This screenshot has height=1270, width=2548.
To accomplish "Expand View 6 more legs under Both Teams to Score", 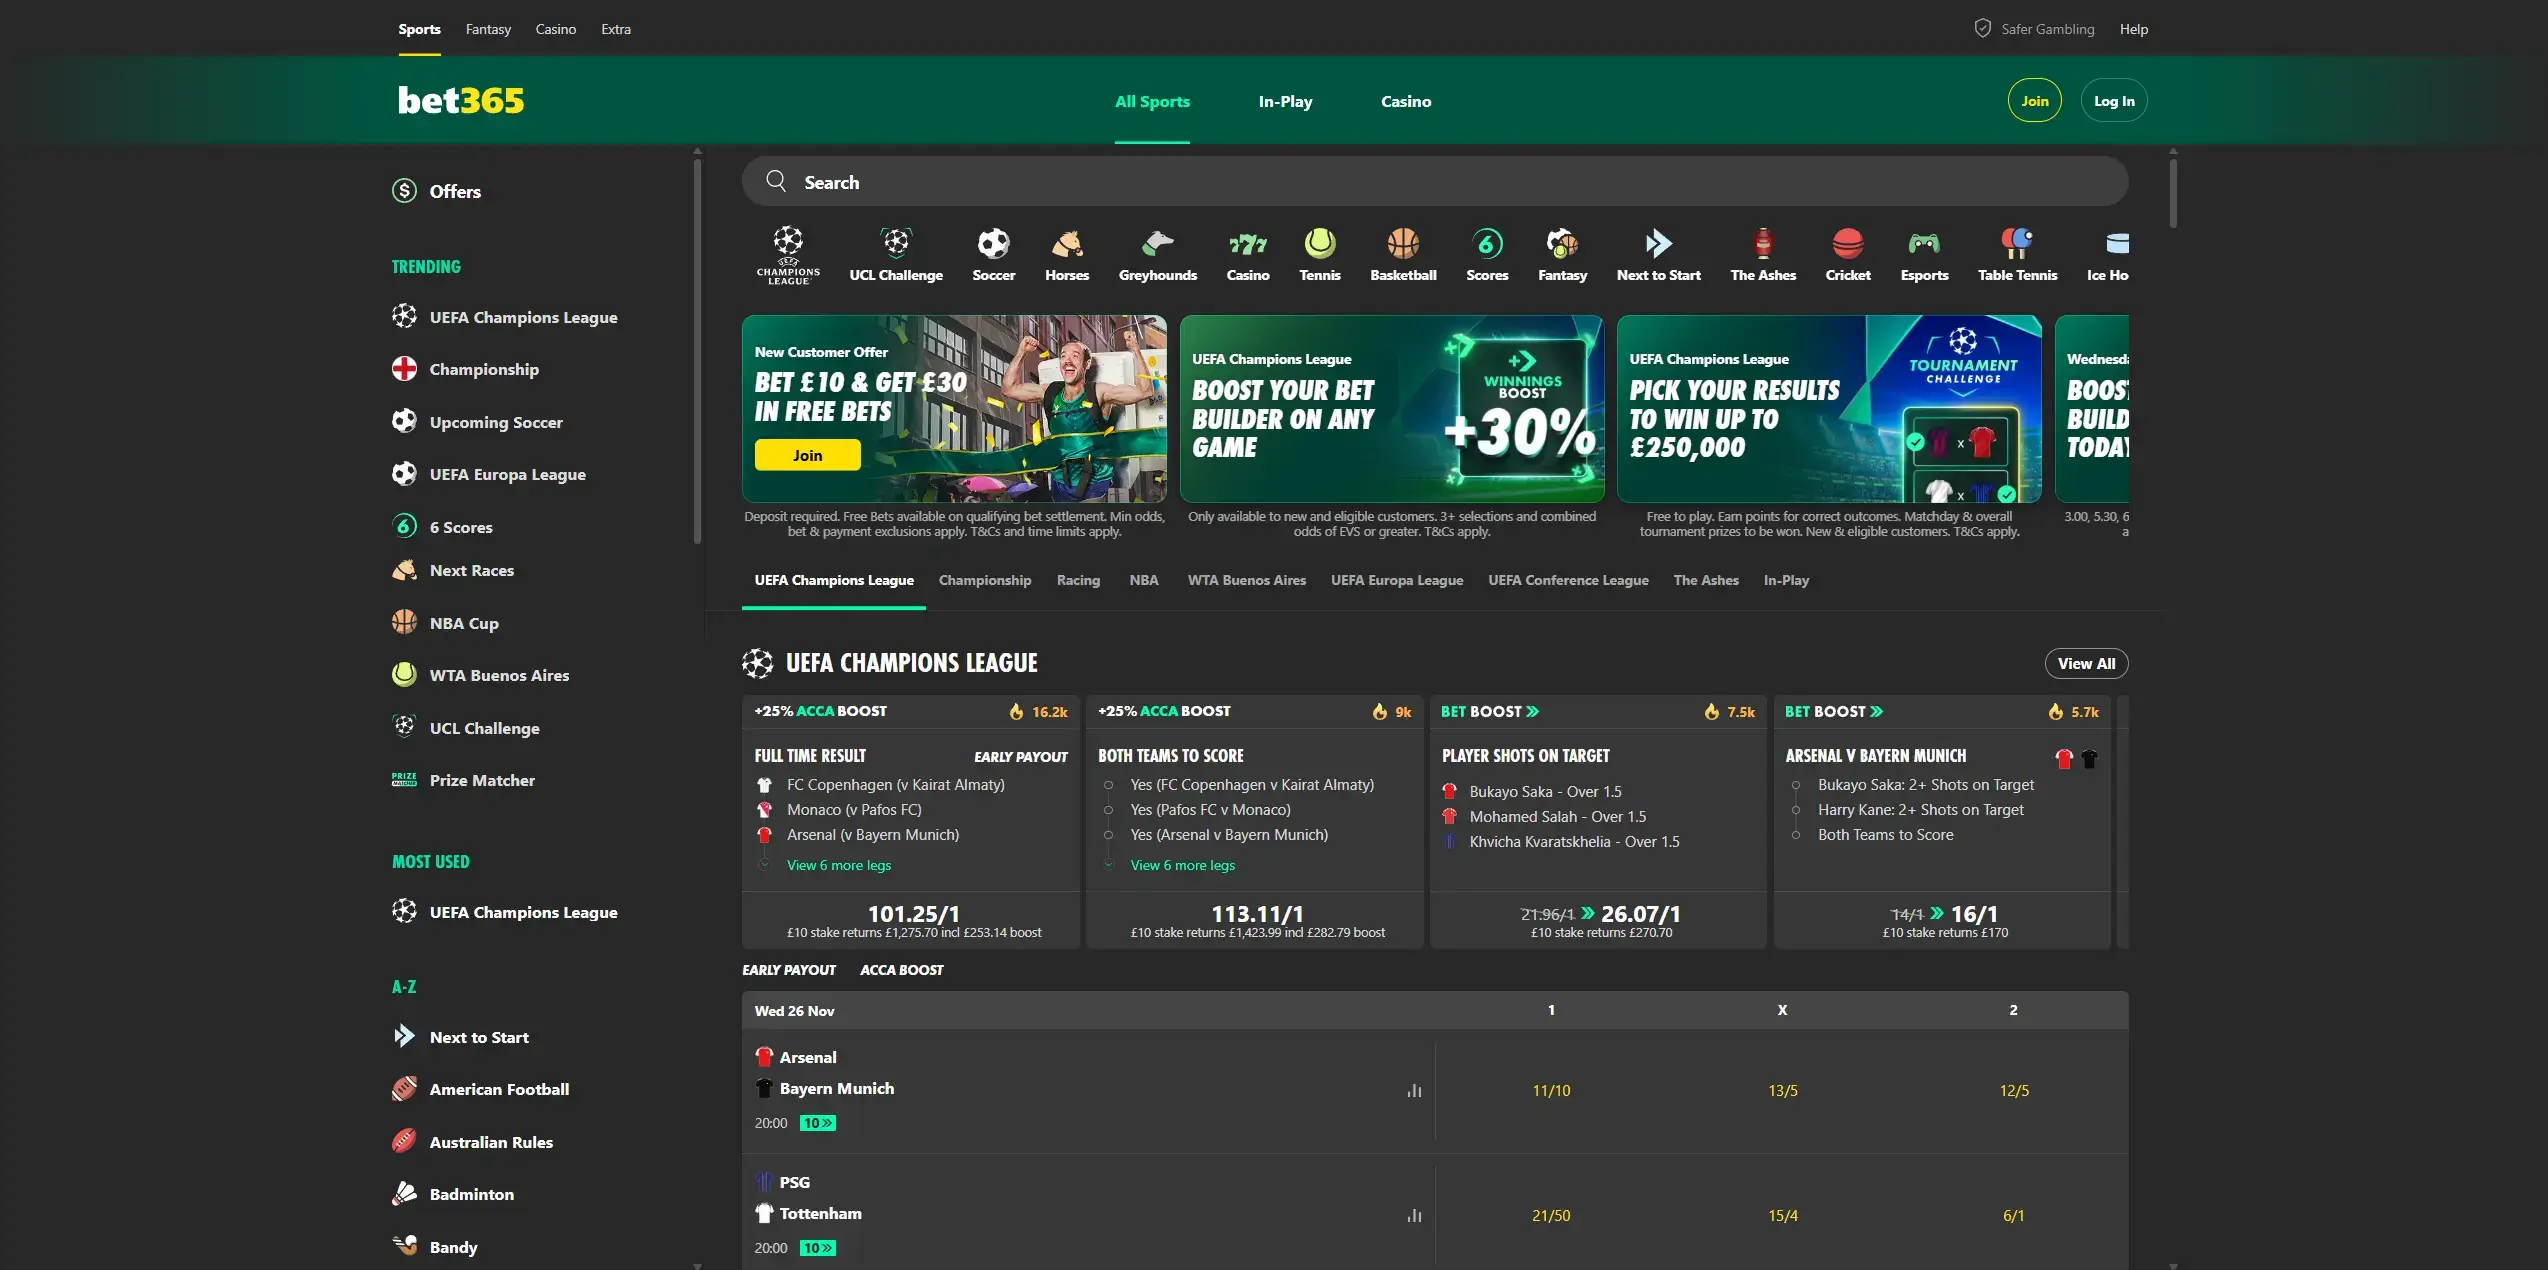I will click(x=1182, y=865).
